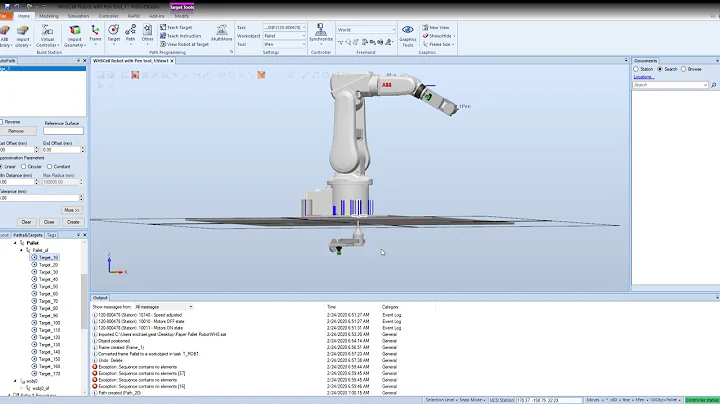
Task: Click the Clear button
Action: click(x=26, y=222)
